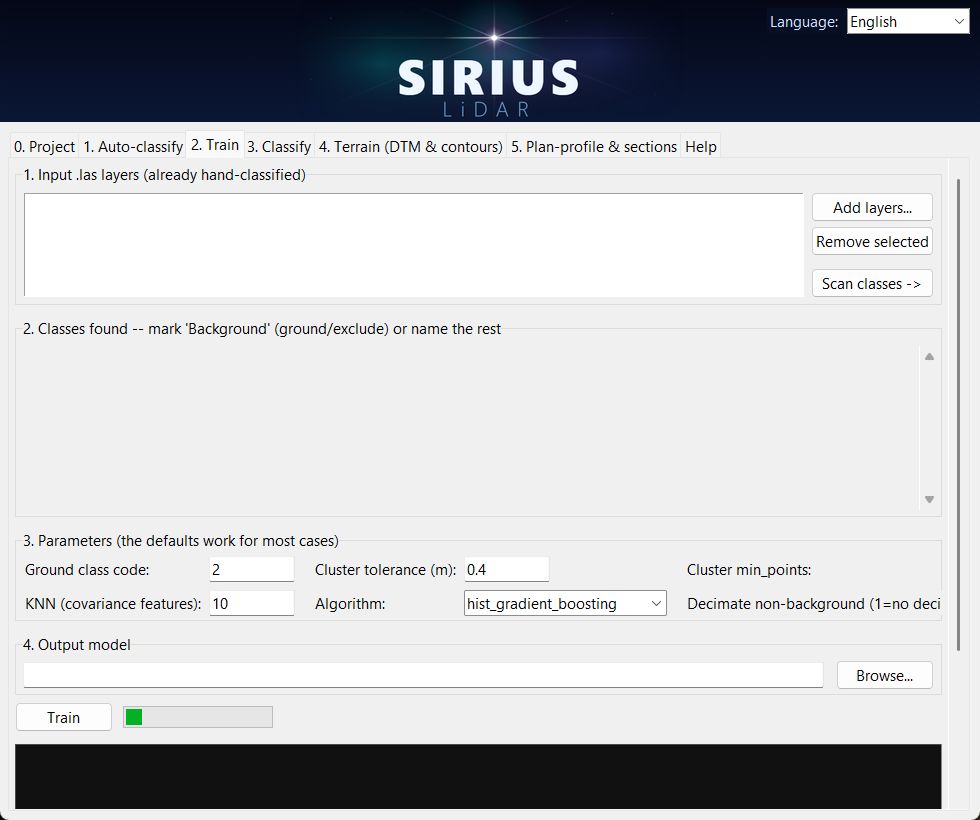Click inside the input .las layers list

[414, 245]
